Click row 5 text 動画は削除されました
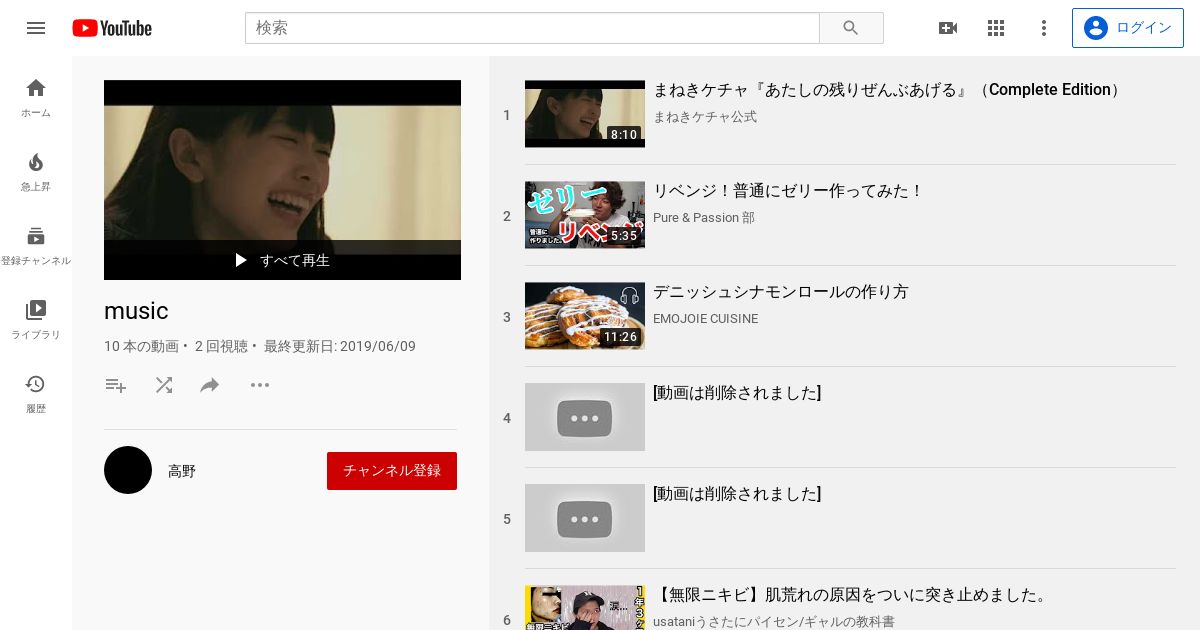 (x=737, y=494)
